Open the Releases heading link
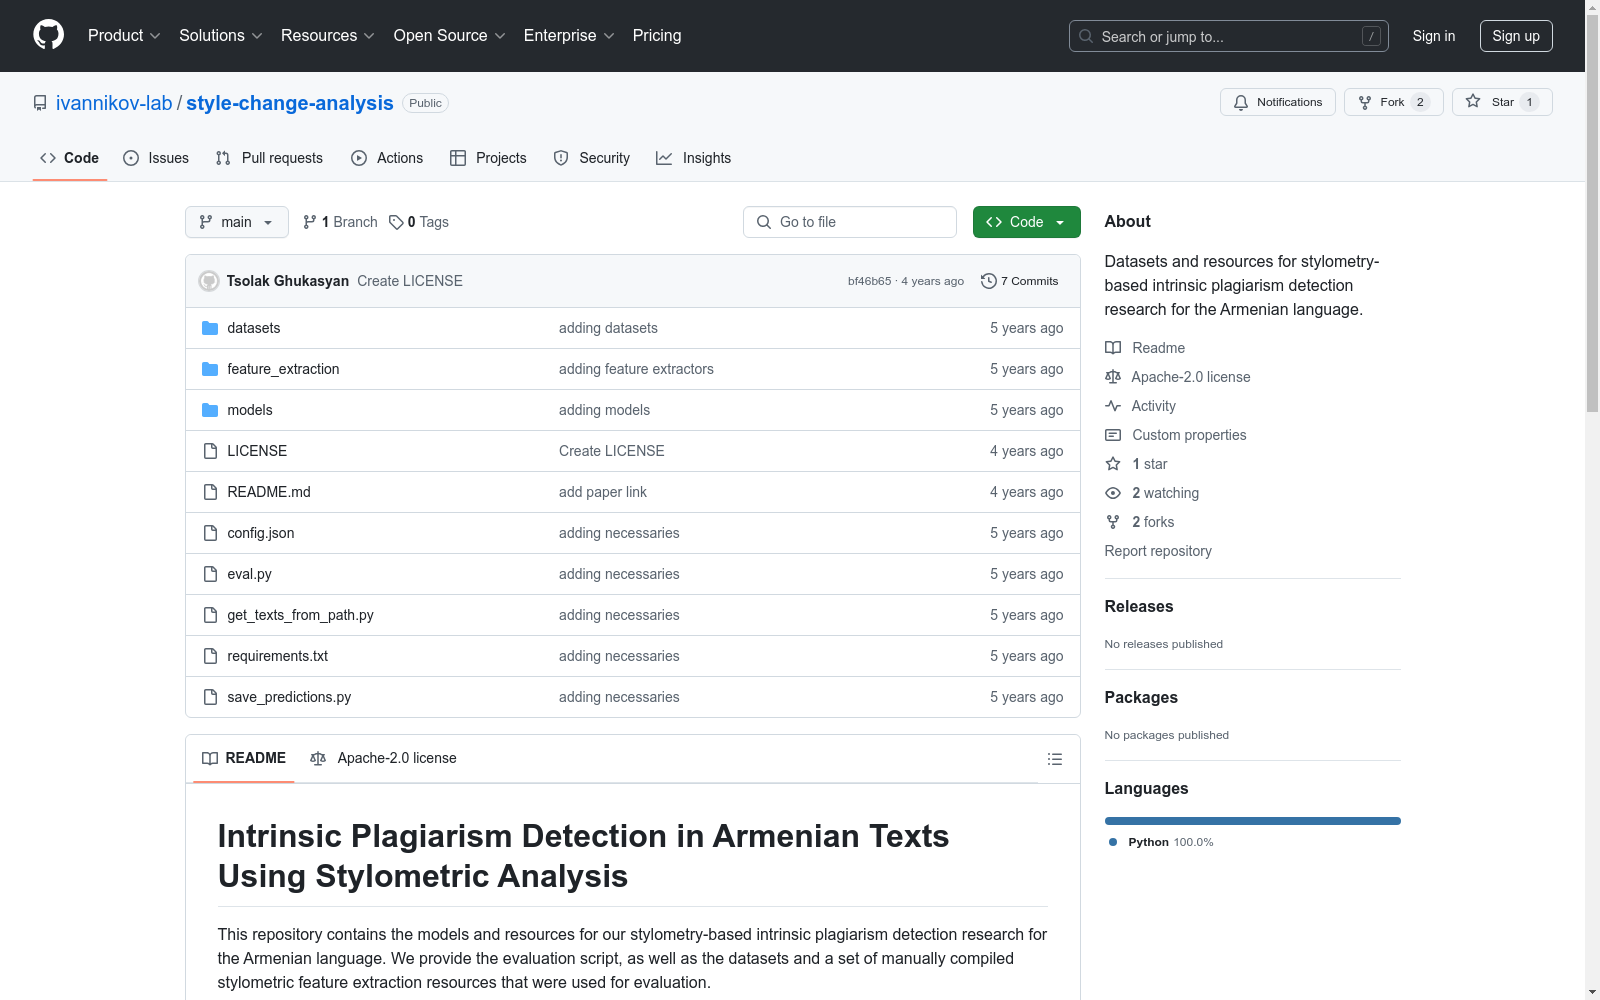Image resolution: width=1600 pixels, height=1000 pixels. point(1139,606)
